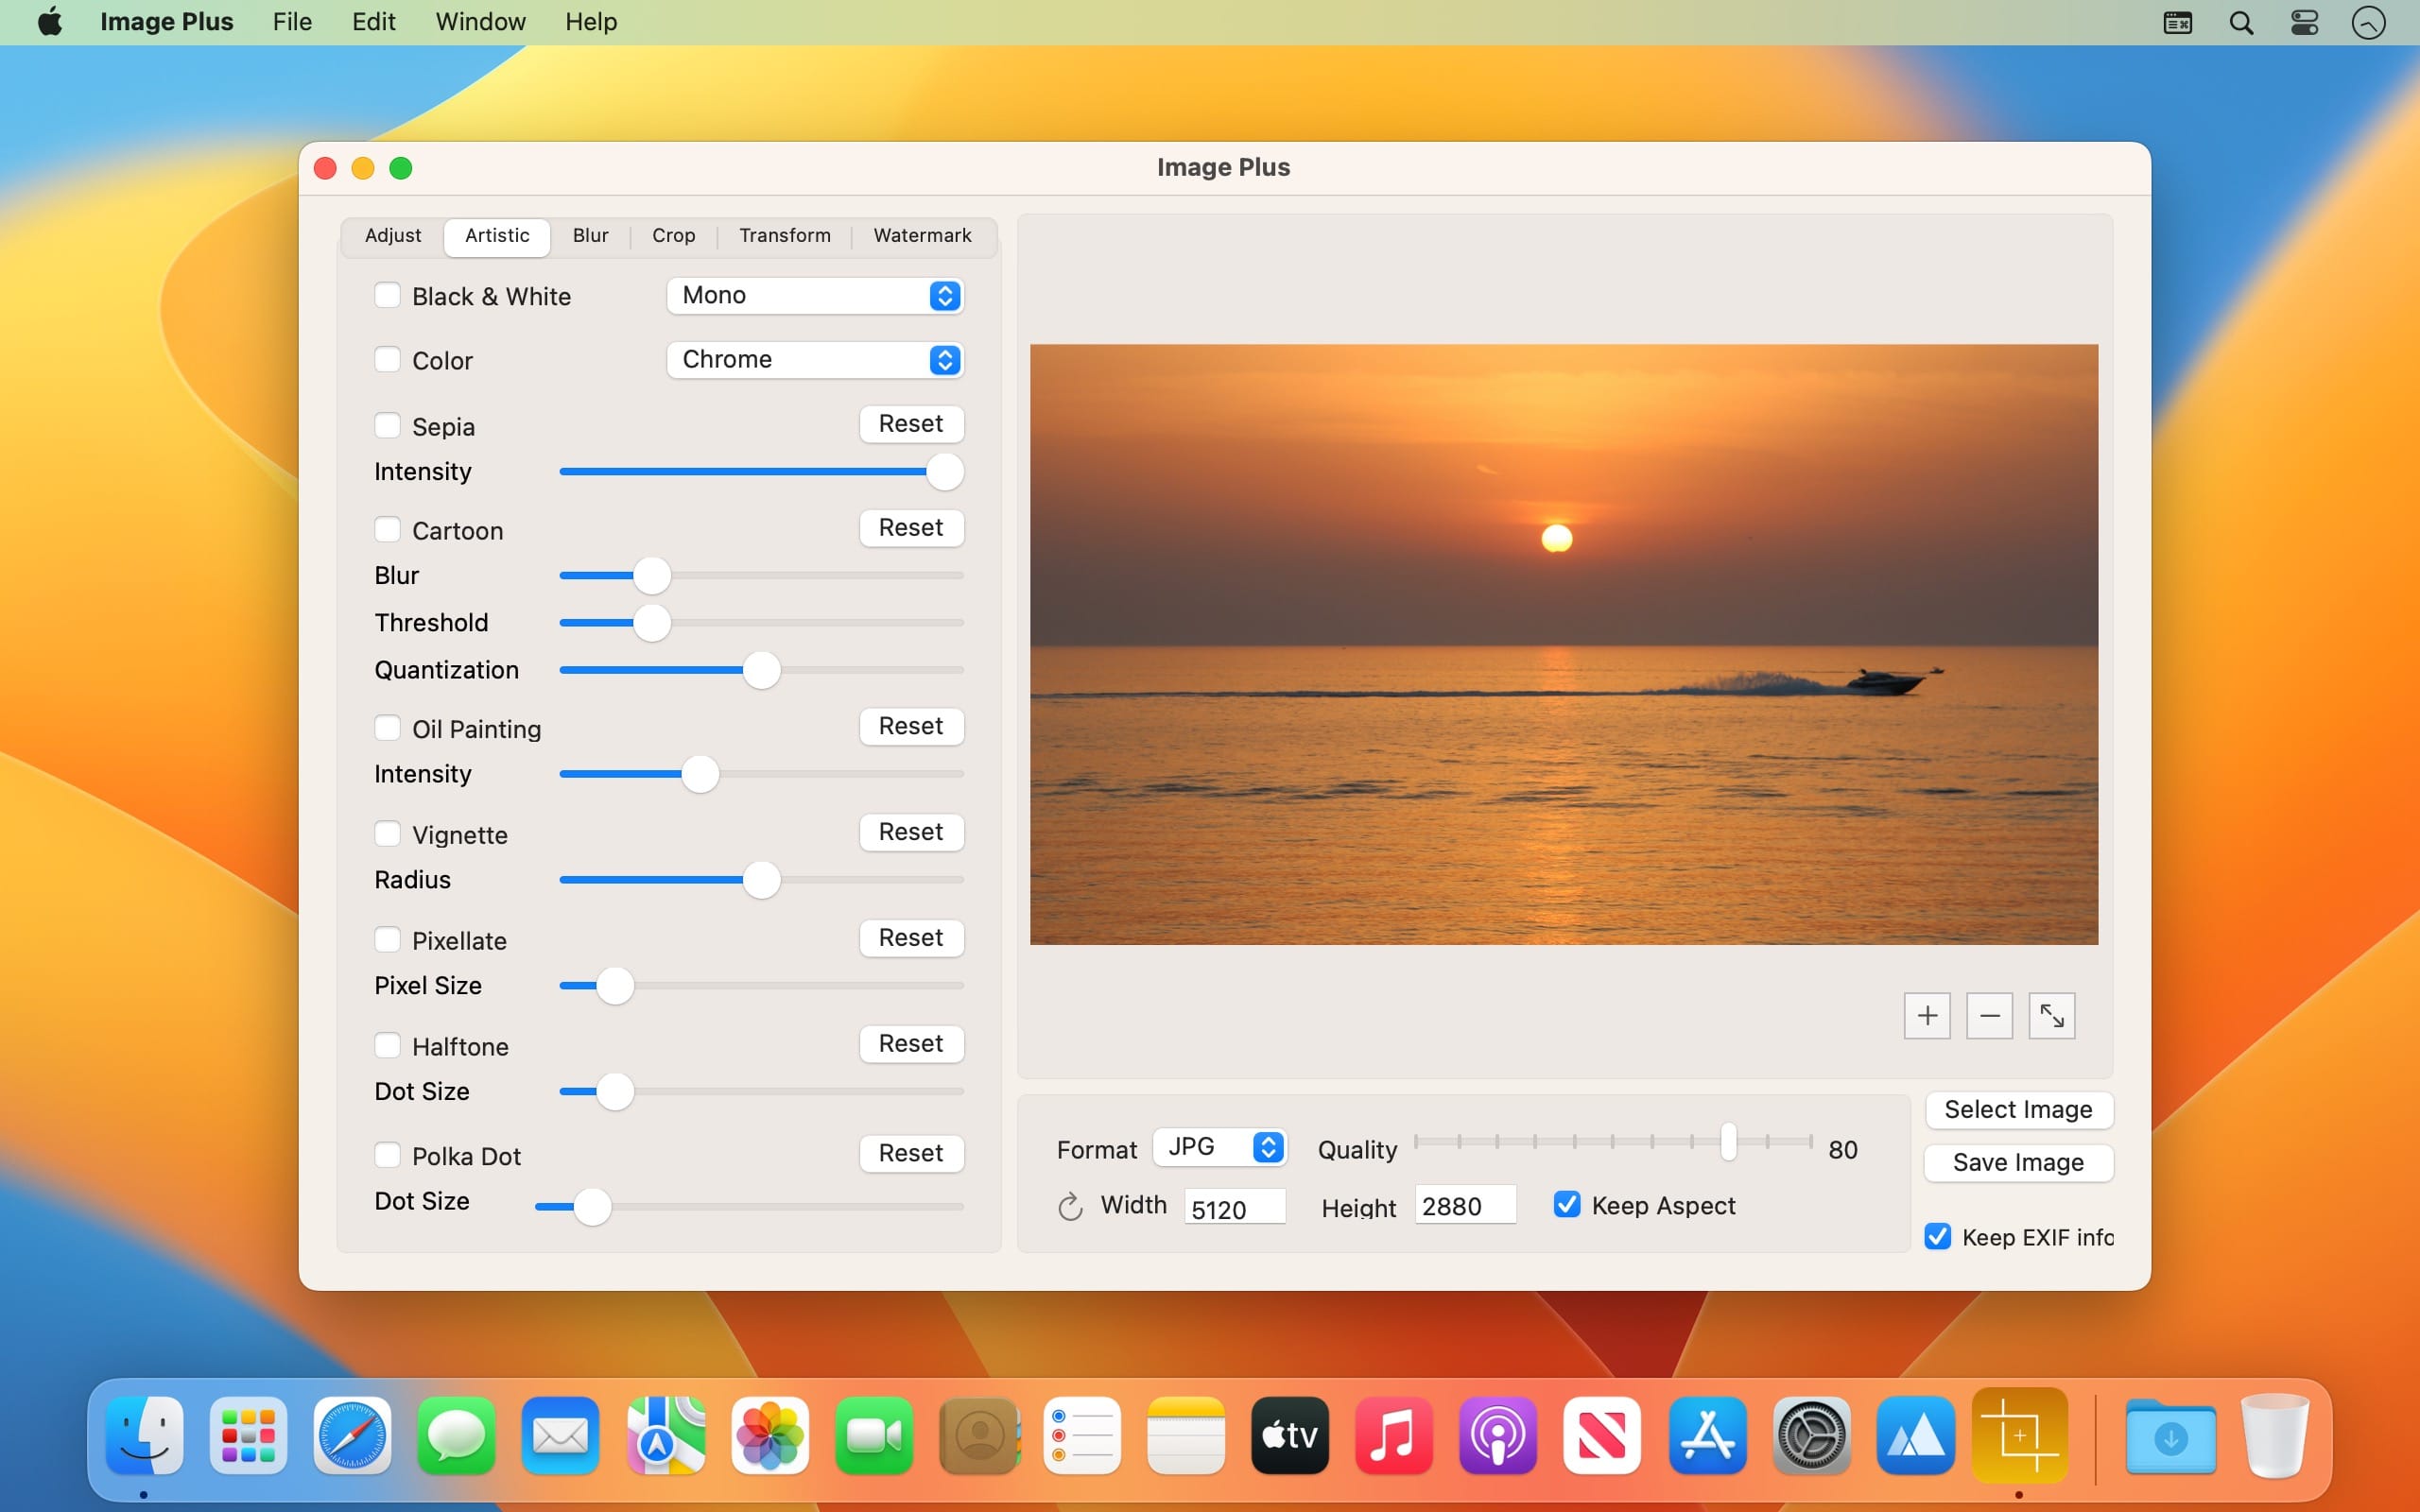Open Image Plus from the dock
This screenshot has height=1512, width=2420.
pyautogui.click(x=2019, y=1436)
